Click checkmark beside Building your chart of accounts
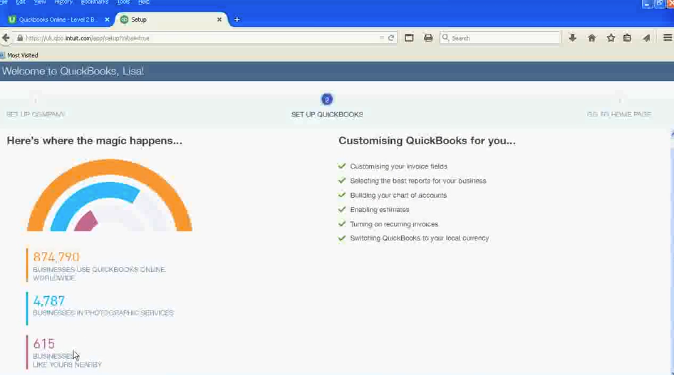The image size is (674, 375). [342, 195]
